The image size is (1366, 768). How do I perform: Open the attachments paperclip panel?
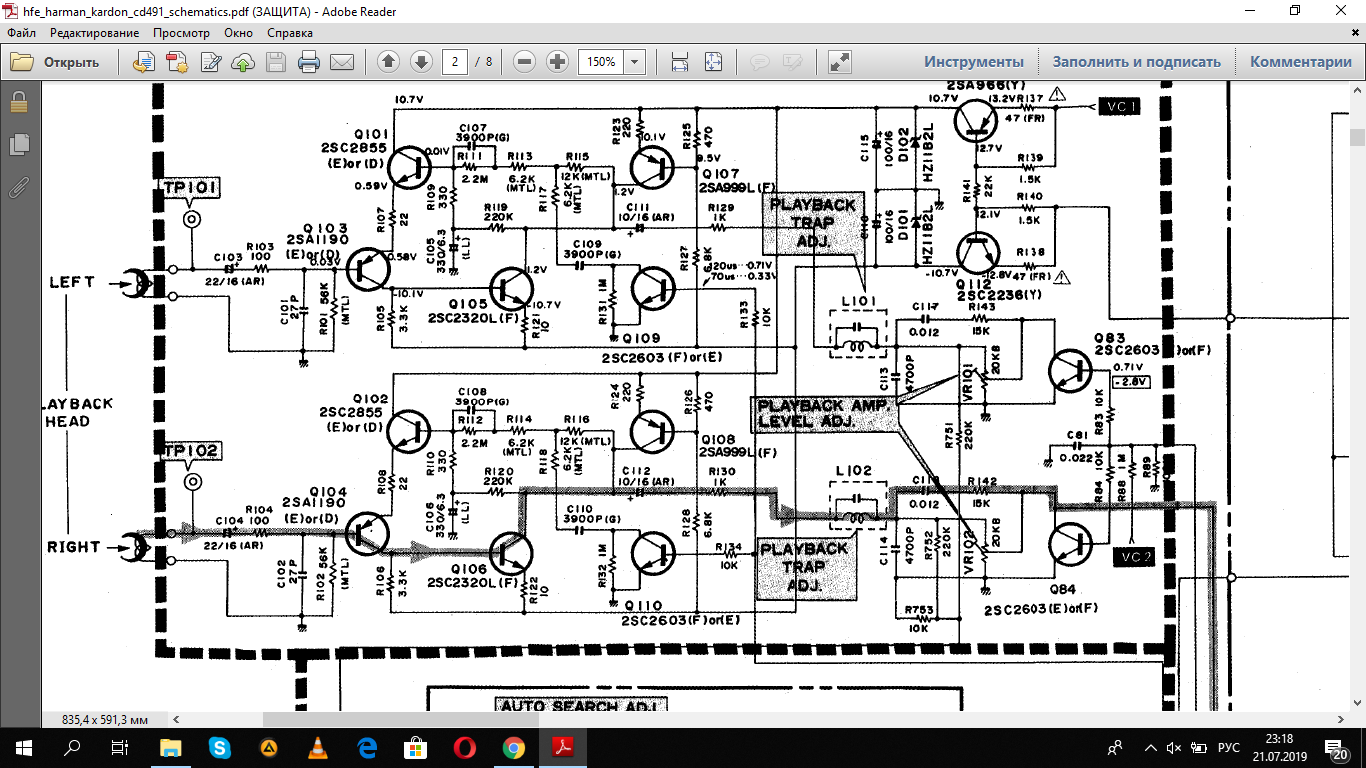(18, 187)
